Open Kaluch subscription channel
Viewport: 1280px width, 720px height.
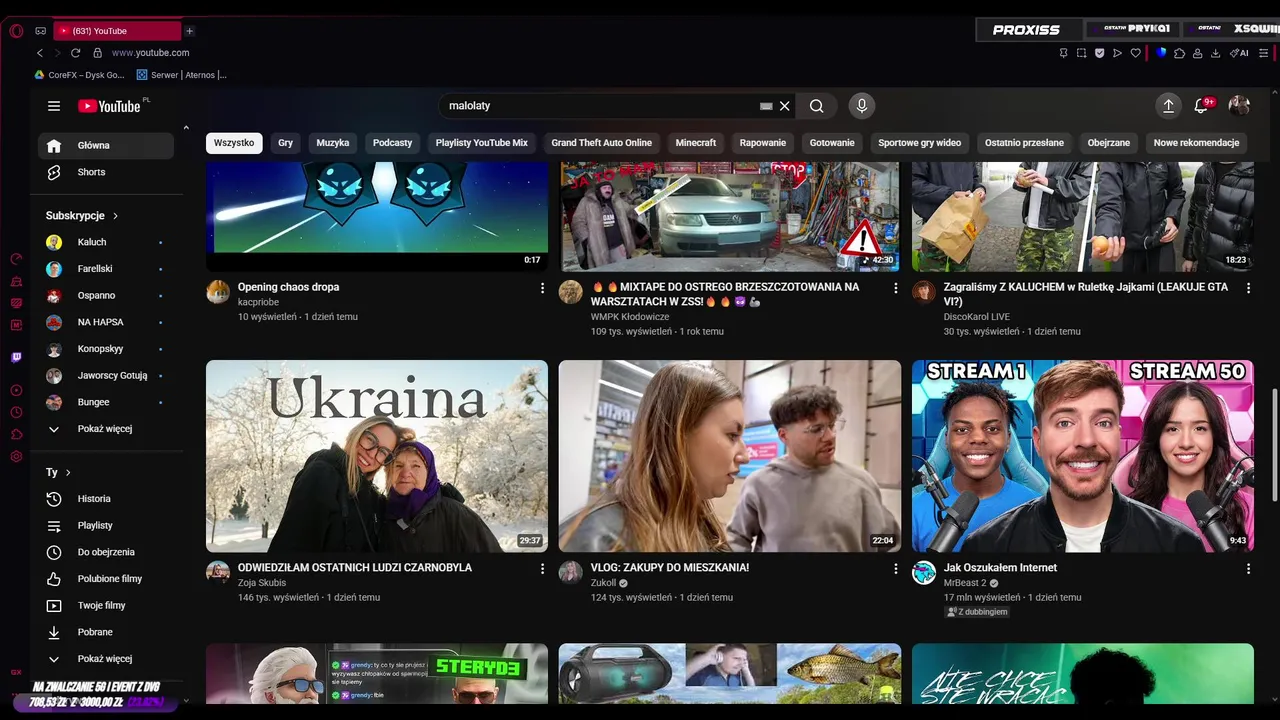click(x=106, y=242)
